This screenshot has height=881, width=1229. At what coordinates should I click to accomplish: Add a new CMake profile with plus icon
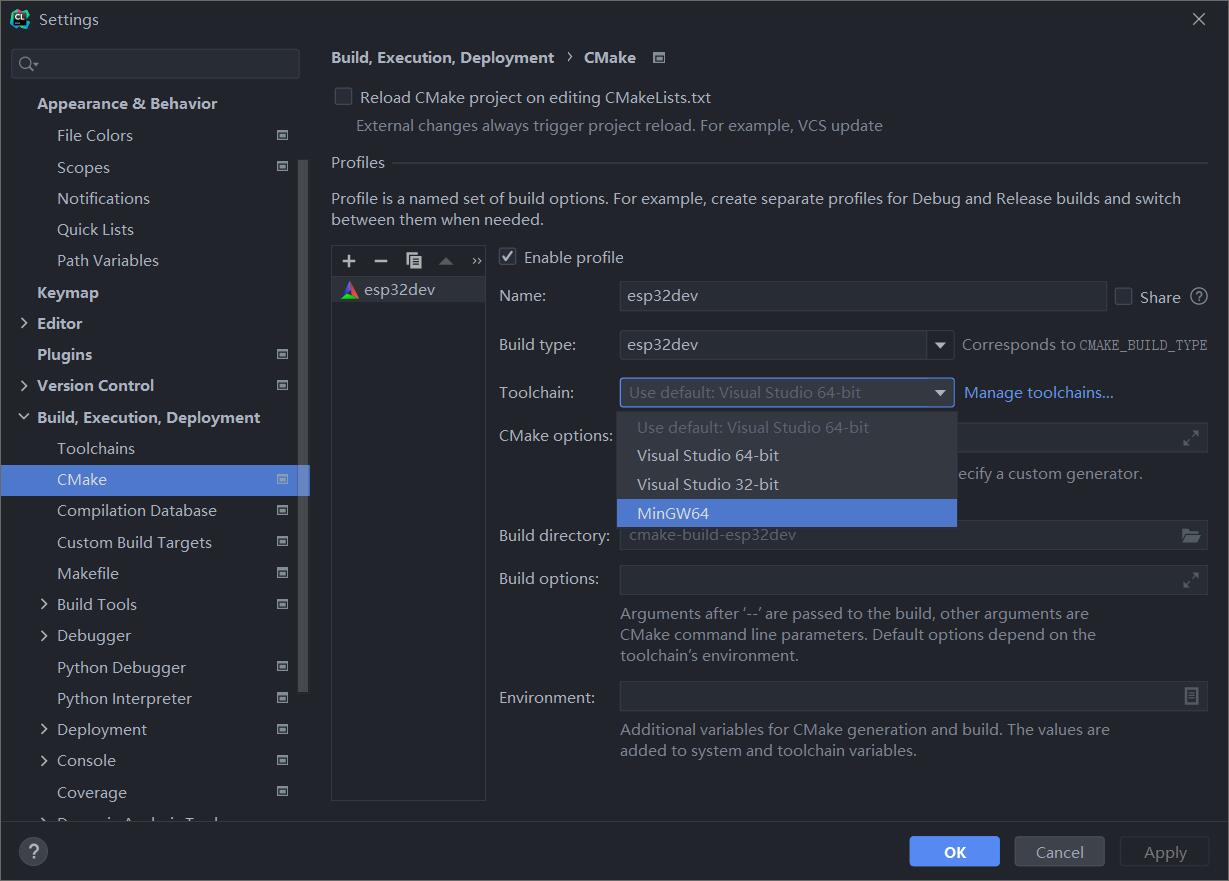tap(348, 260)
